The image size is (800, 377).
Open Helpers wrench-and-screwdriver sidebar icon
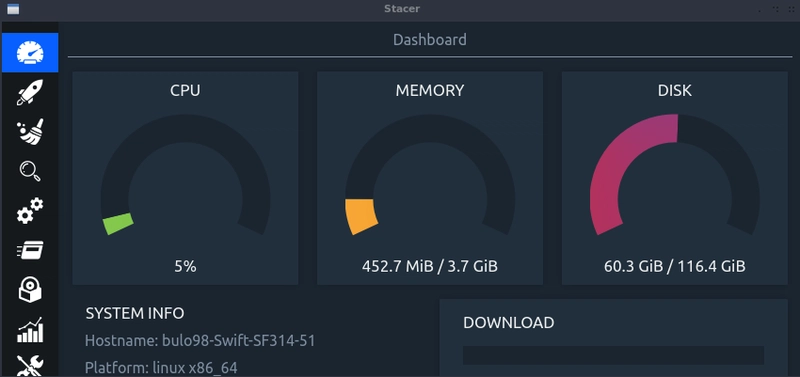tap(30, 366)
